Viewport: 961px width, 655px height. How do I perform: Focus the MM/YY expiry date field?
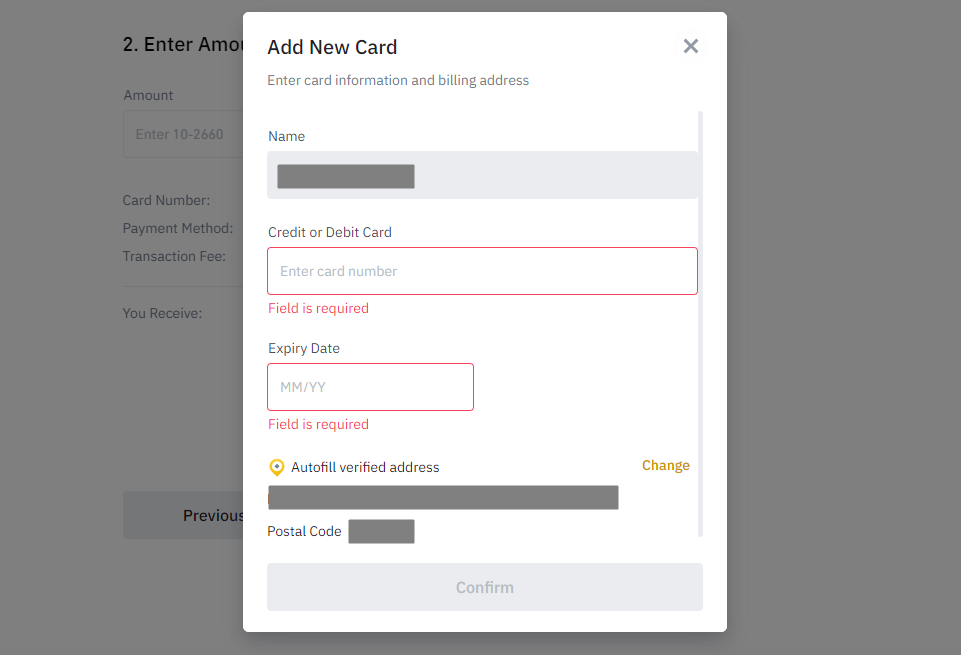click(370, 387)
